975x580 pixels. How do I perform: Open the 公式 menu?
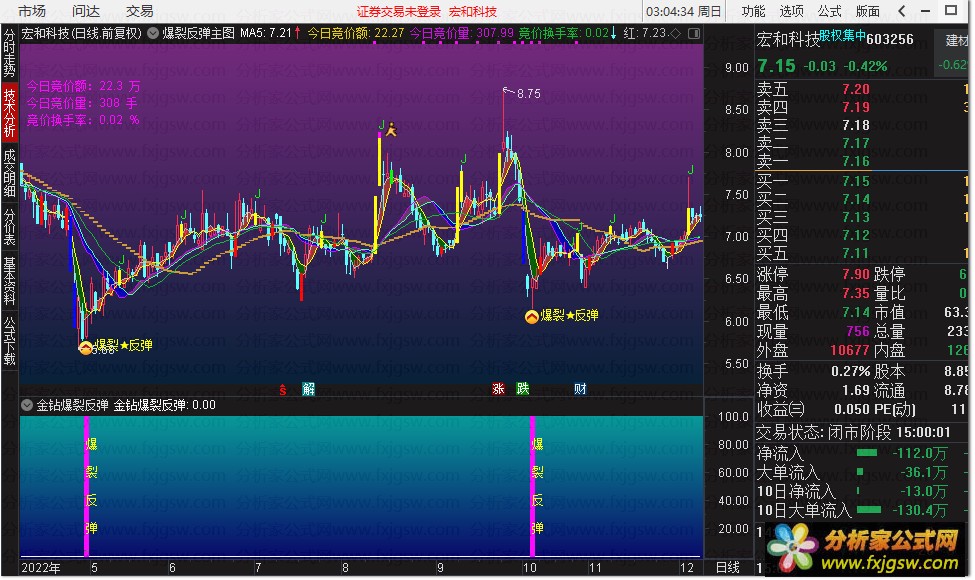[x=829, y=11]
